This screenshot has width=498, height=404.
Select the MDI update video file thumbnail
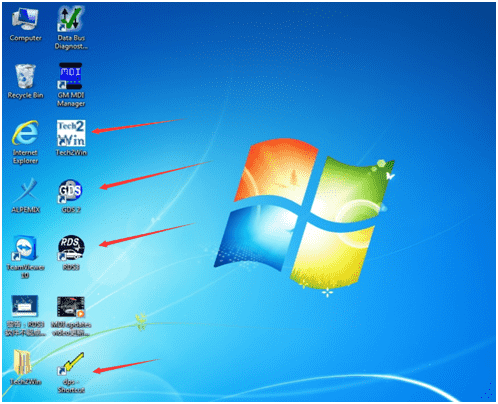click(x=71, y=306)
